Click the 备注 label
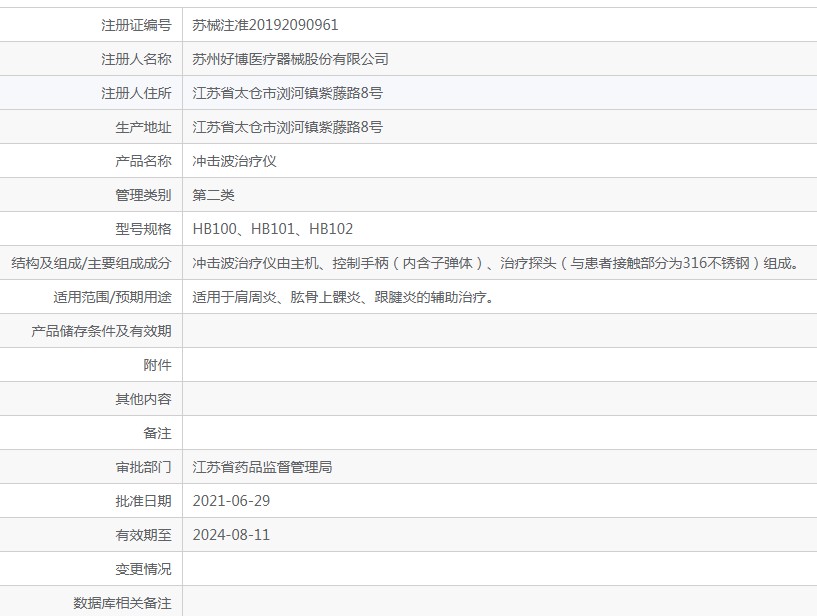Viewport: 817px width, 616px height. click(157, 433)
